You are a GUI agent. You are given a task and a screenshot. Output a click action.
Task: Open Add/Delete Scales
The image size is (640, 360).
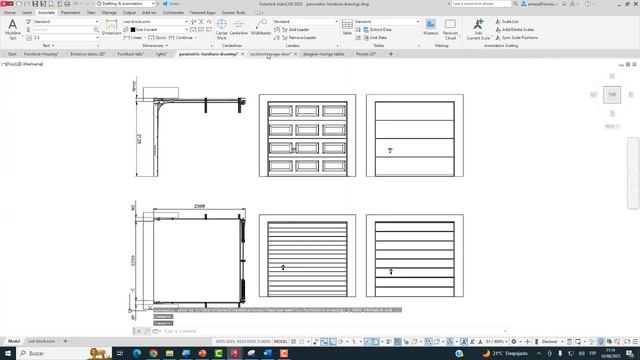click(515, 29)
